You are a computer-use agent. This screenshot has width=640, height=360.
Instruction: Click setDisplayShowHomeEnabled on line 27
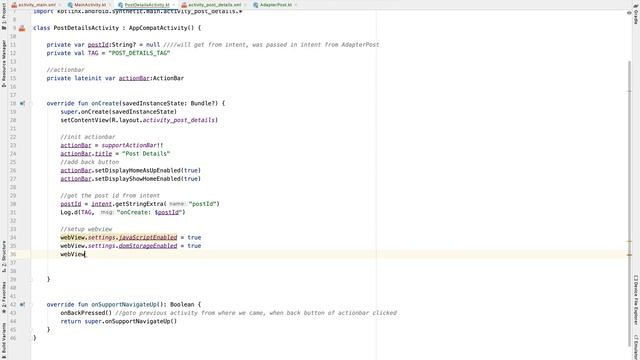point(137,179)
